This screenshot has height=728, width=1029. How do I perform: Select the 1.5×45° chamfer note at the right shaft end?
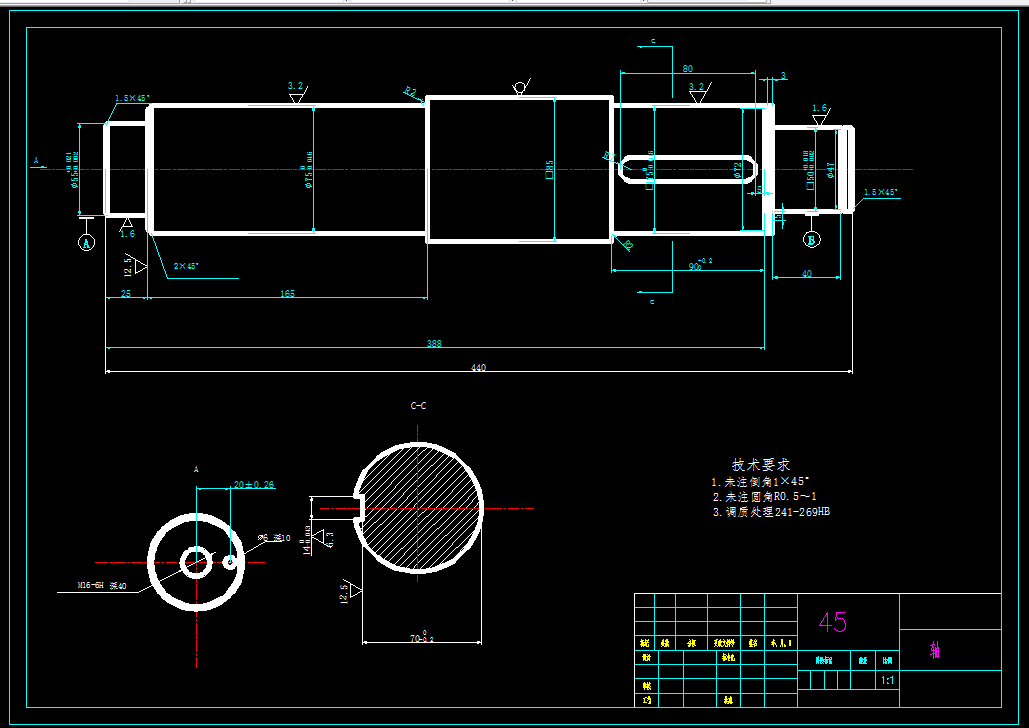point(881,192)
